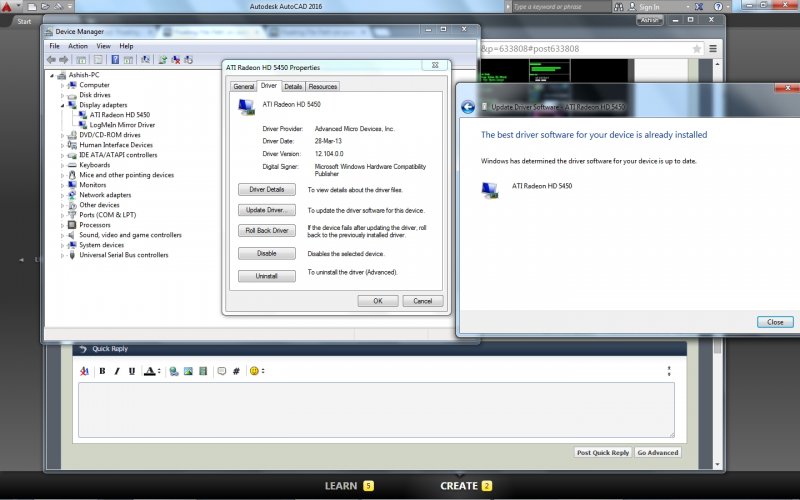Image resolution: width=800 pixels, height=500 pixels.
Task: Select the AutoCAD Start tab
Action: pos(24,21)
